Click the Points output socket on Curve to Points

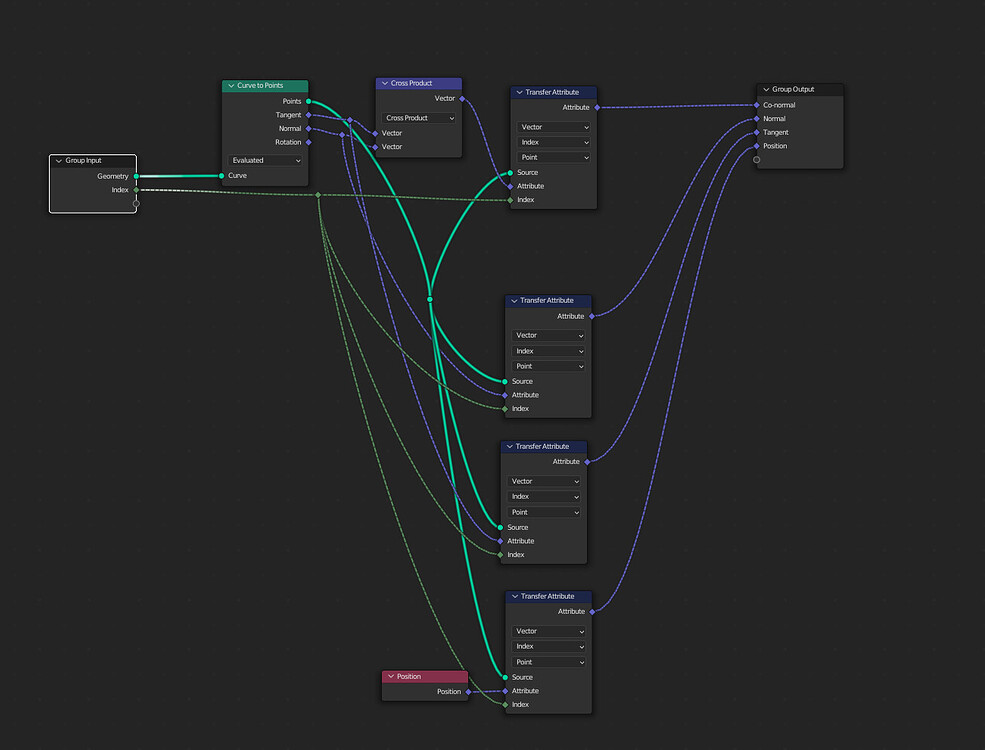click(307, 101)
